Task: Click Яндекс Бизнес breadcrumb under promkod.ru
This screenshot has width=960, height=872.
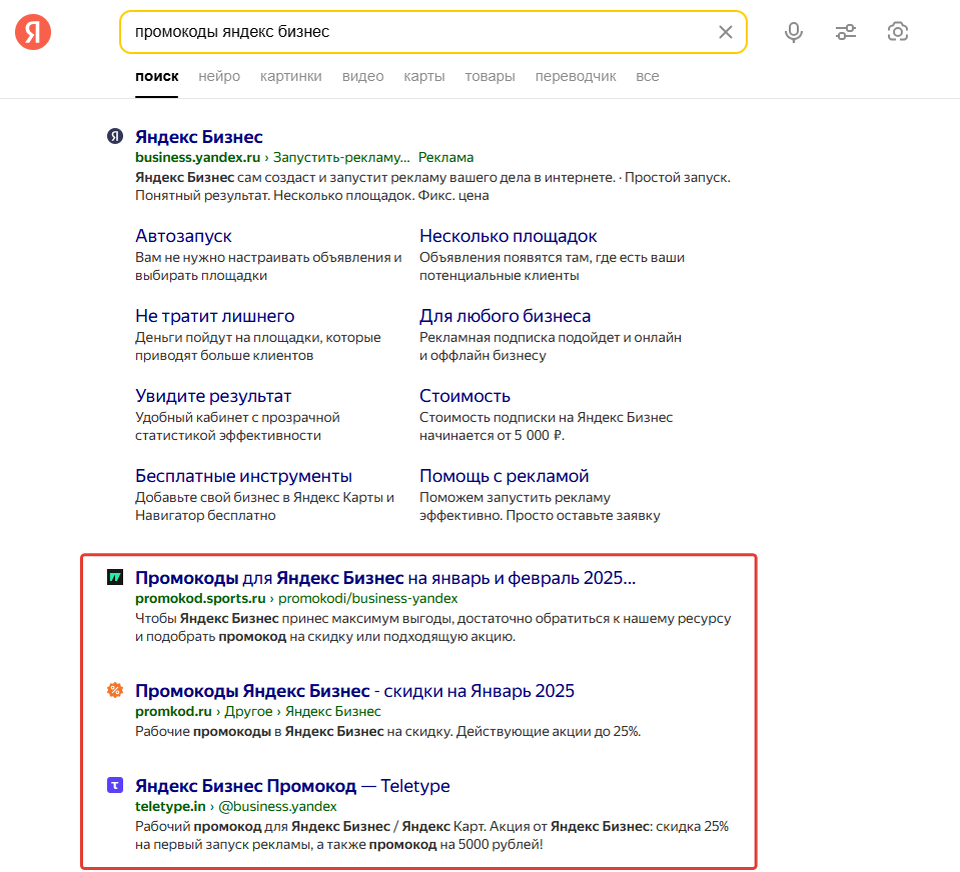Action: pos(333,712)
